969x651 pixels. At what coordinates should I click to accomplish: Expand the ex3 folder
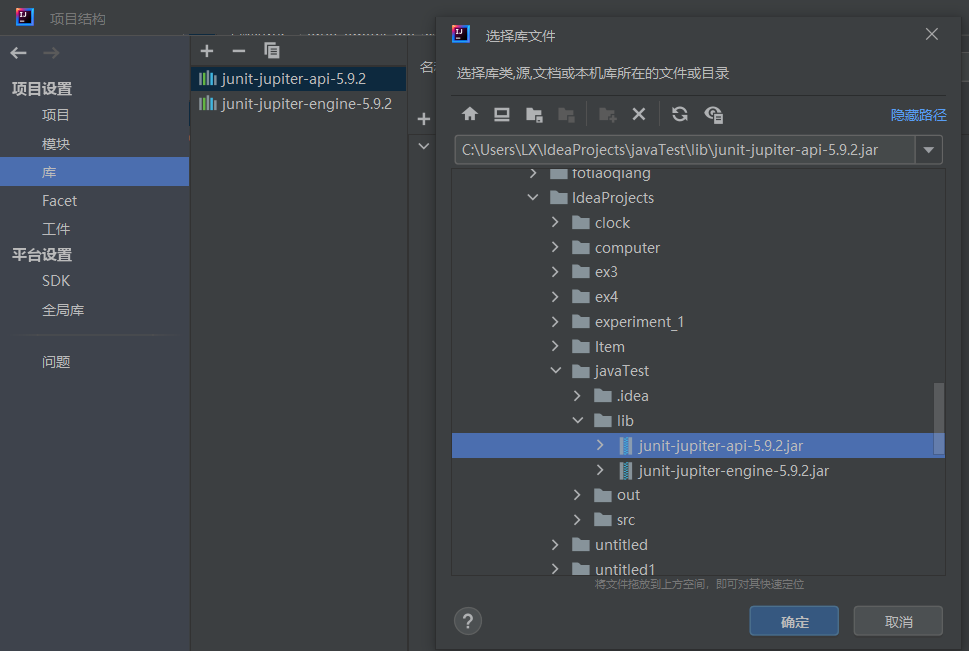[555, 271]
